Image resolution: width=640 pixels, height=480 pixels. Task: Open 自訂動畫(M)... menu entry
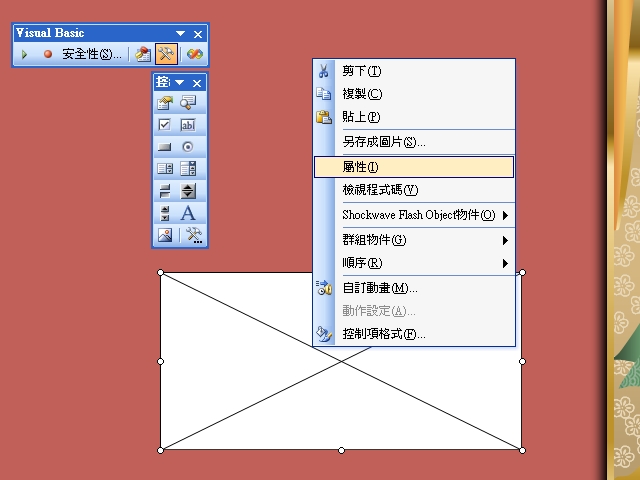[414, 288]
